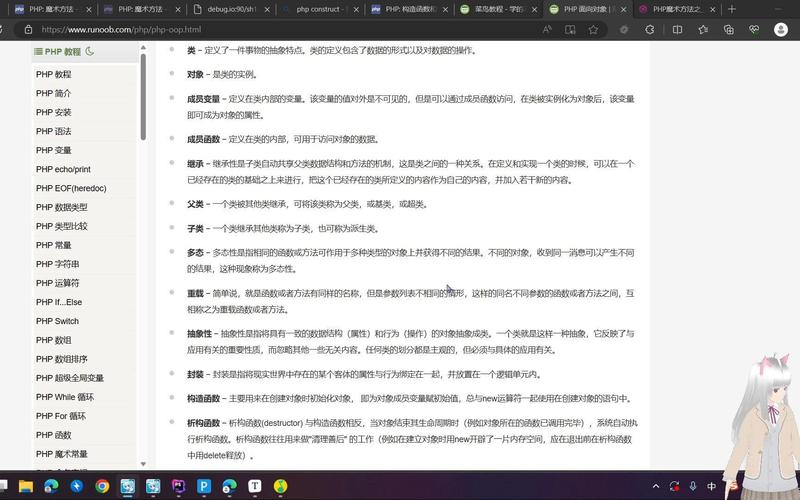Toggle Edge split screen view
800x500 pixels.
pos(677,30)
